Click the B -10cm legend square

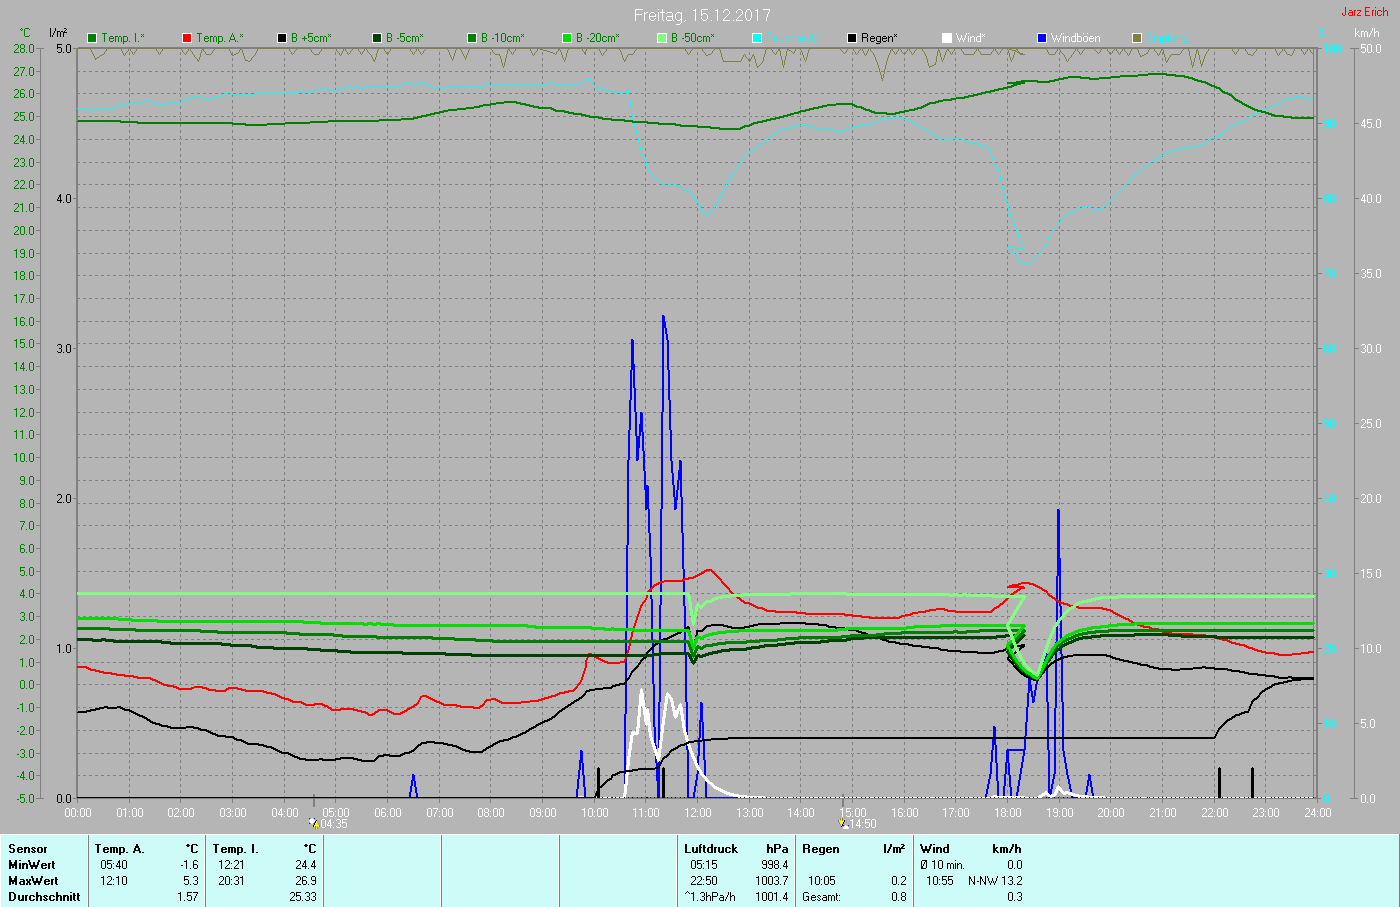pos(472,38)
